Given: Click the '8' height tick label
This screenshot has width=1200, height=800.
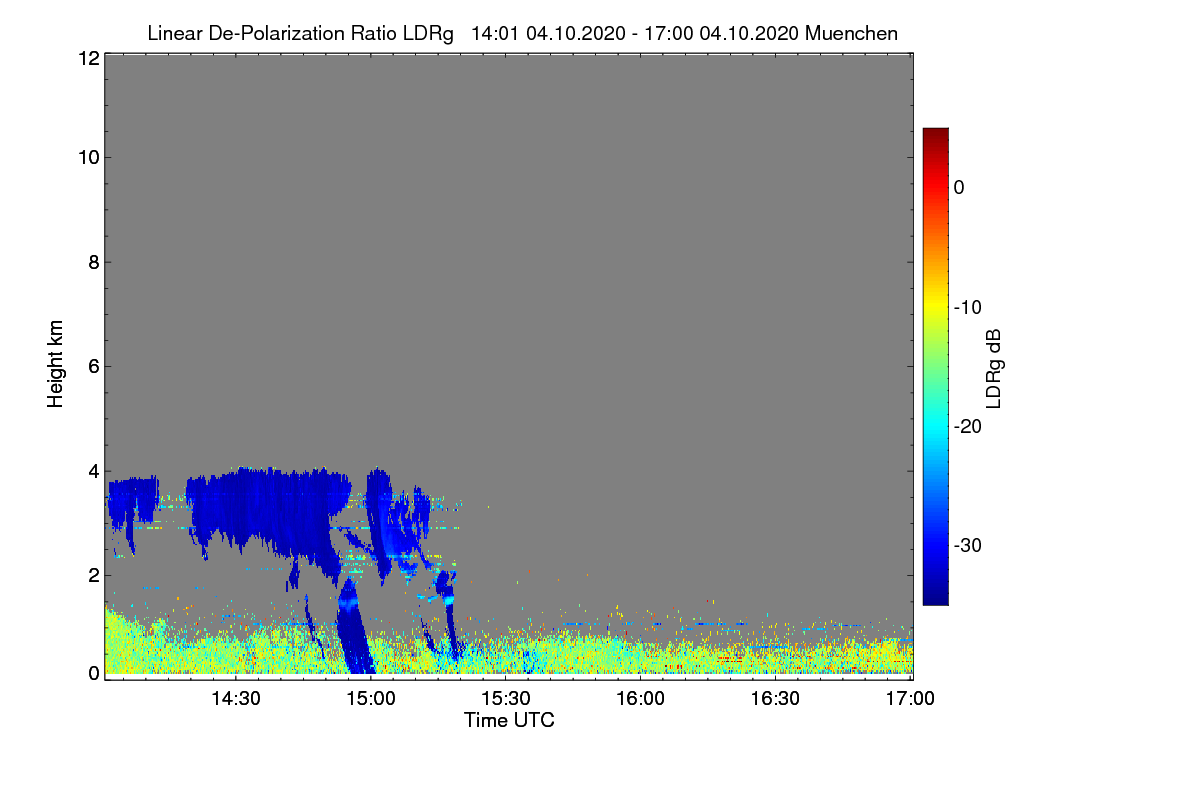Looking at the screenshot, I should (93, 262).
